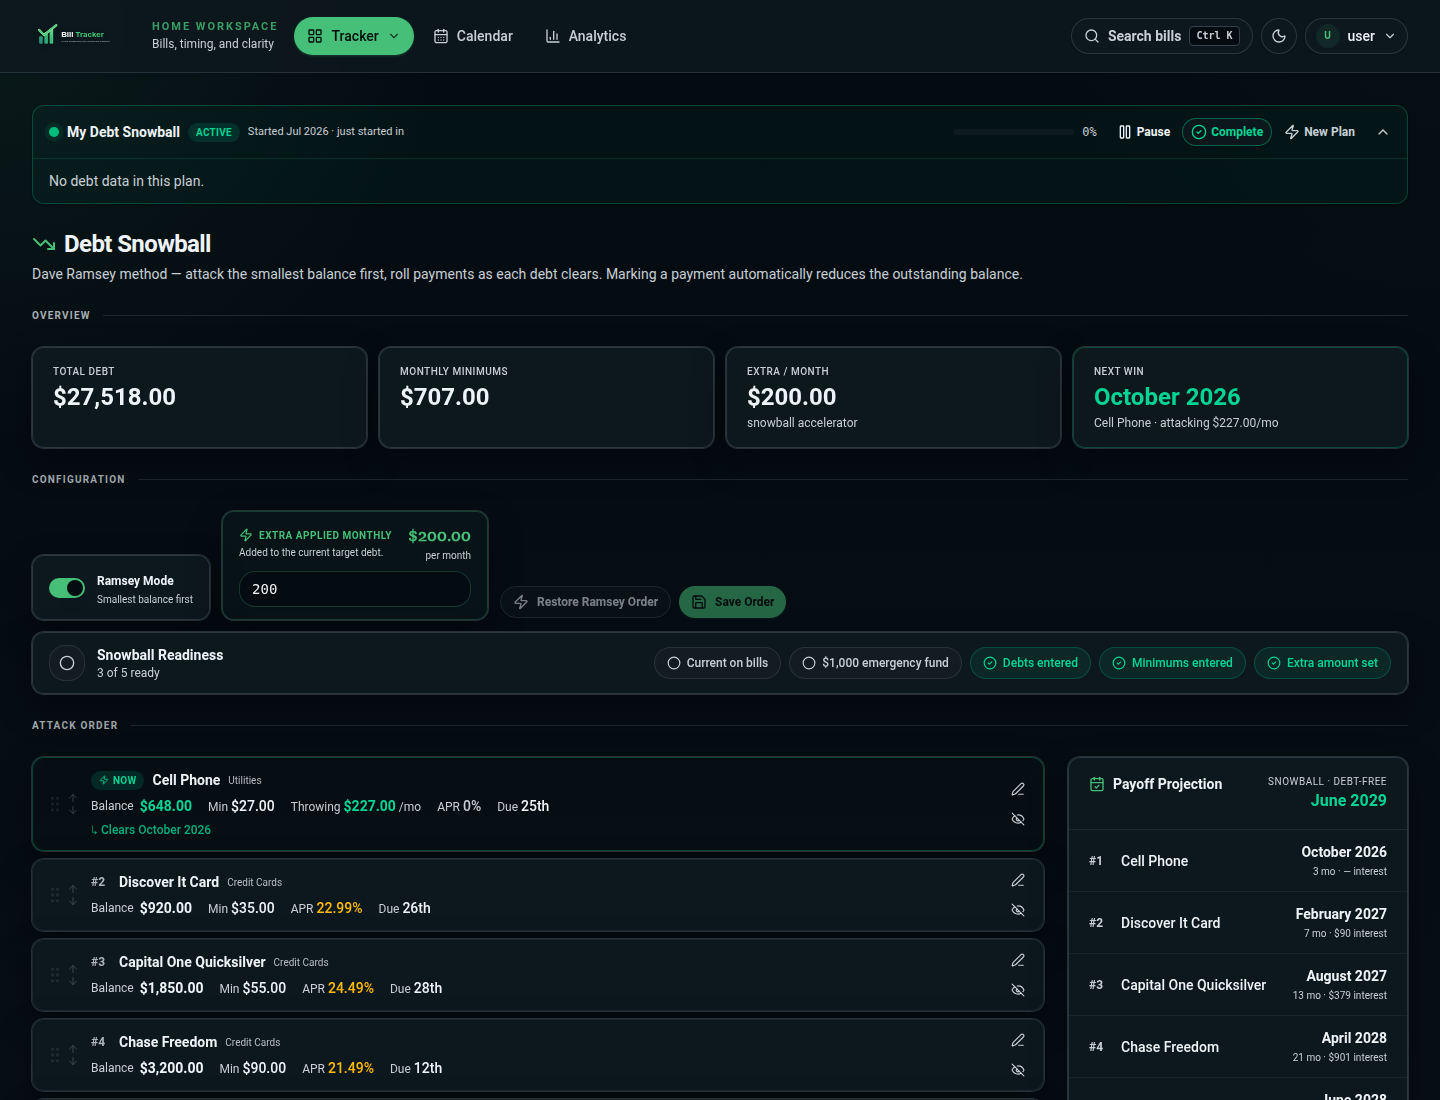The height and width of the screenshot is (1100, 1440).
Task: Hide Cell Phone debt with eye-off icon
Action: 1018,819
